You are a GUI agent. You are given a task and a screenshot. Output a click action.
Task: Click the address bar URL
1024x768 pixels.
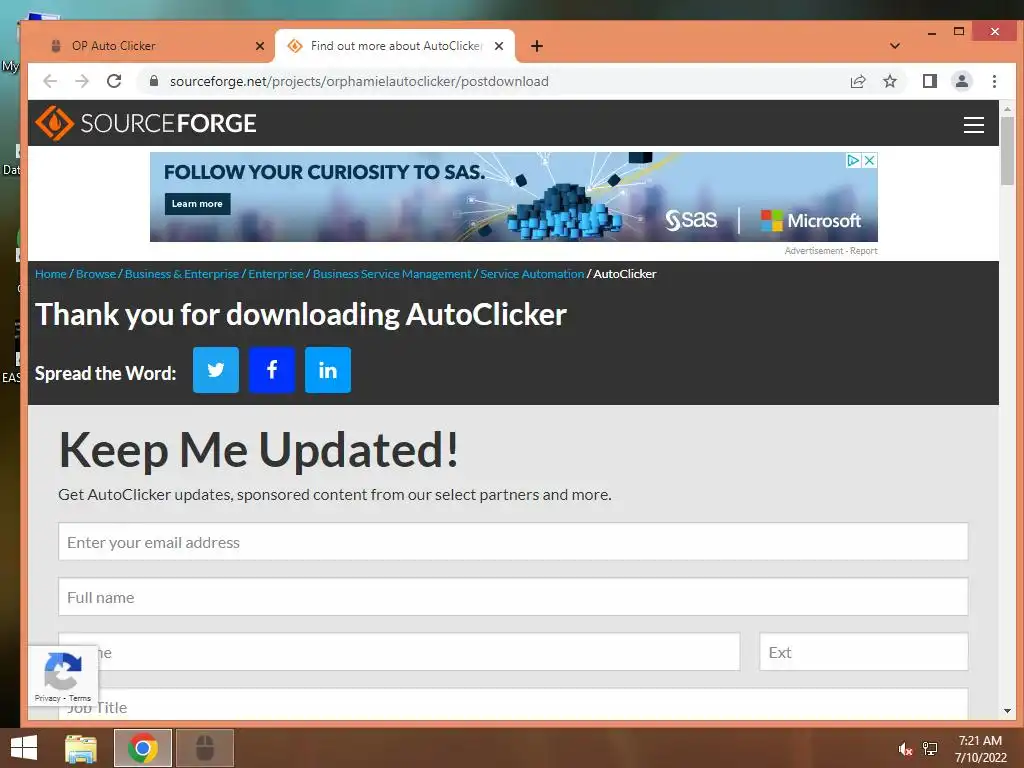[359, 81]
